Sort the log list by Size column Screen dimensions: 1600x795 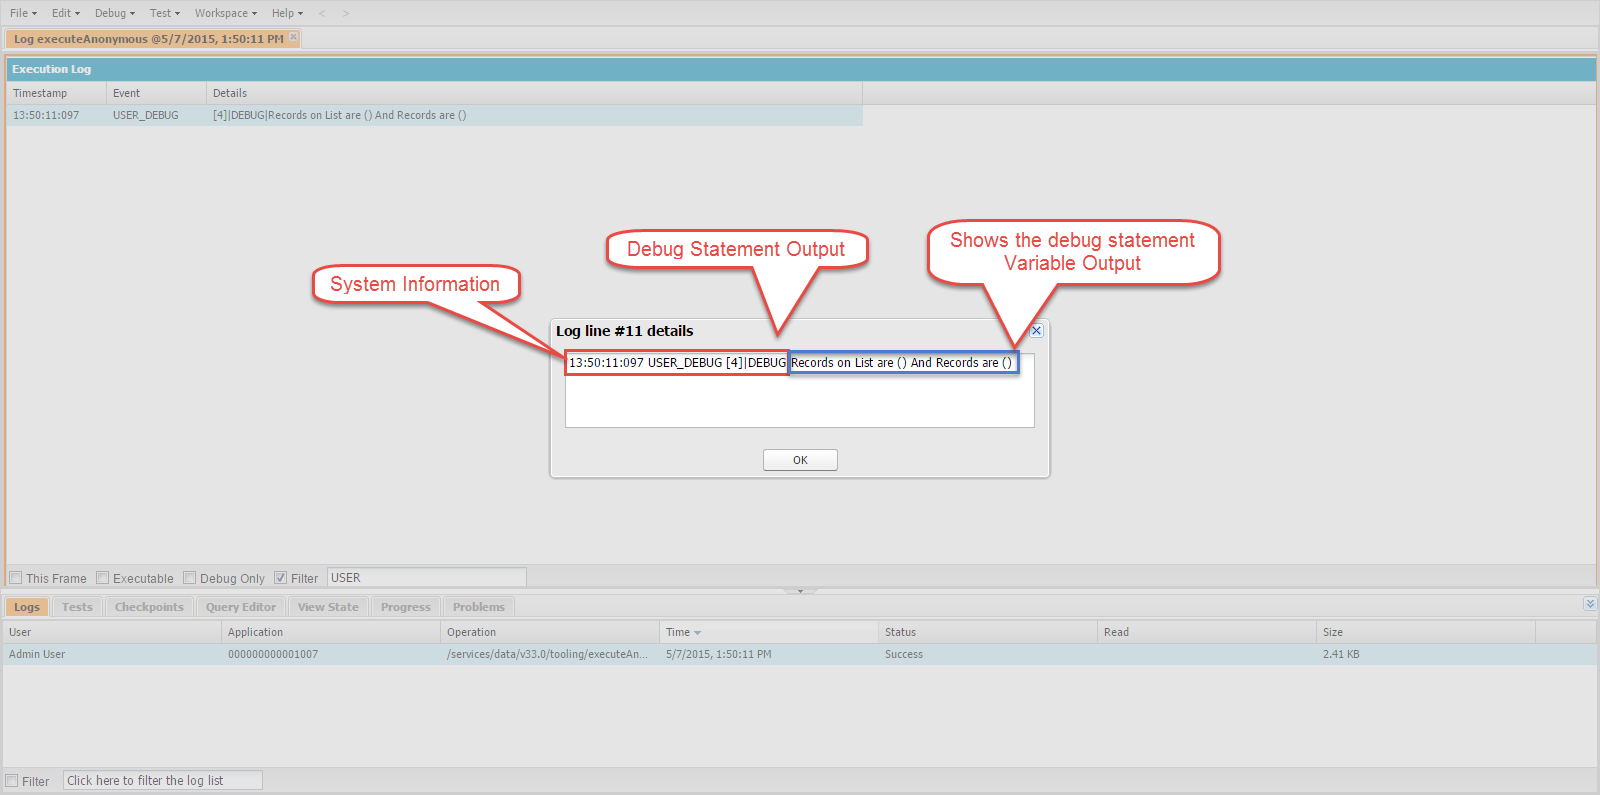[1426, 632]
